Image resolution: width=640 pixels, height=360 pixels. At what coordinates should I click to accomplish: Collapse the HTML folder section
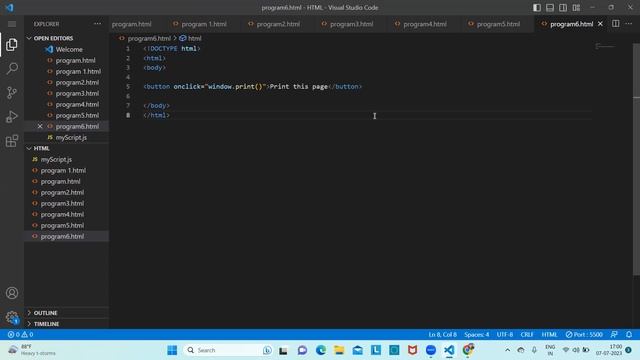pos(66,148)
